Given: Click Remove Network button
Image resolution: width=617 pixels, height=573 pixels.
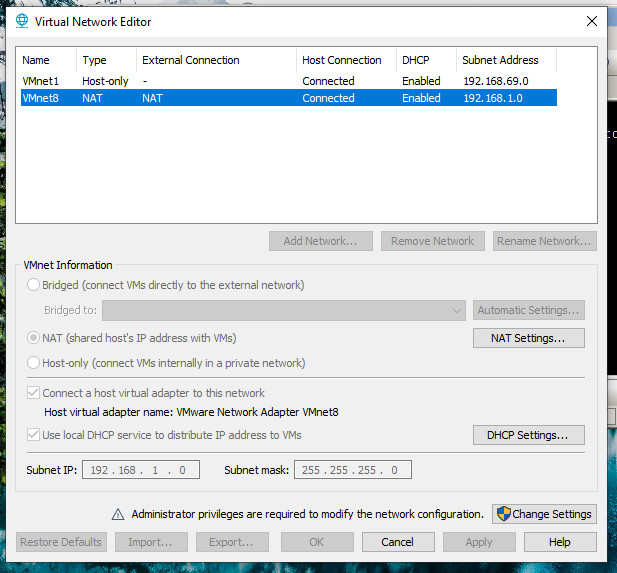Looking at the screenshot, I should click(432, 241).
